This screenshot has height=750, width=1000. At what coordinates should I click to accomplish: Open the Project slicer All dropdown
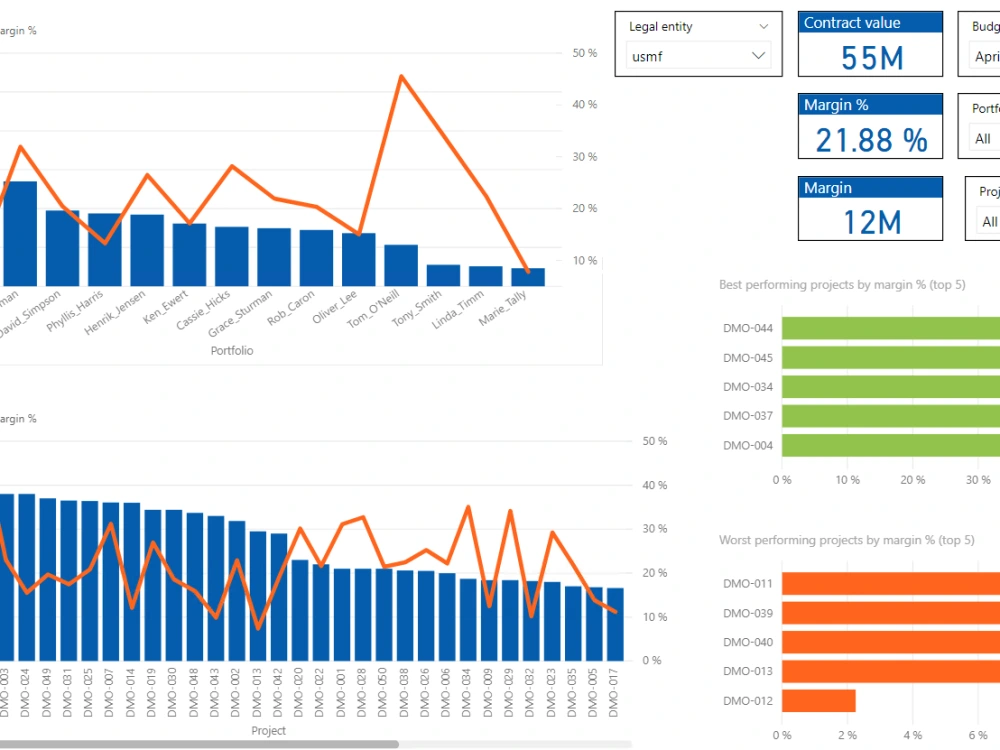[x=988, y=221]
